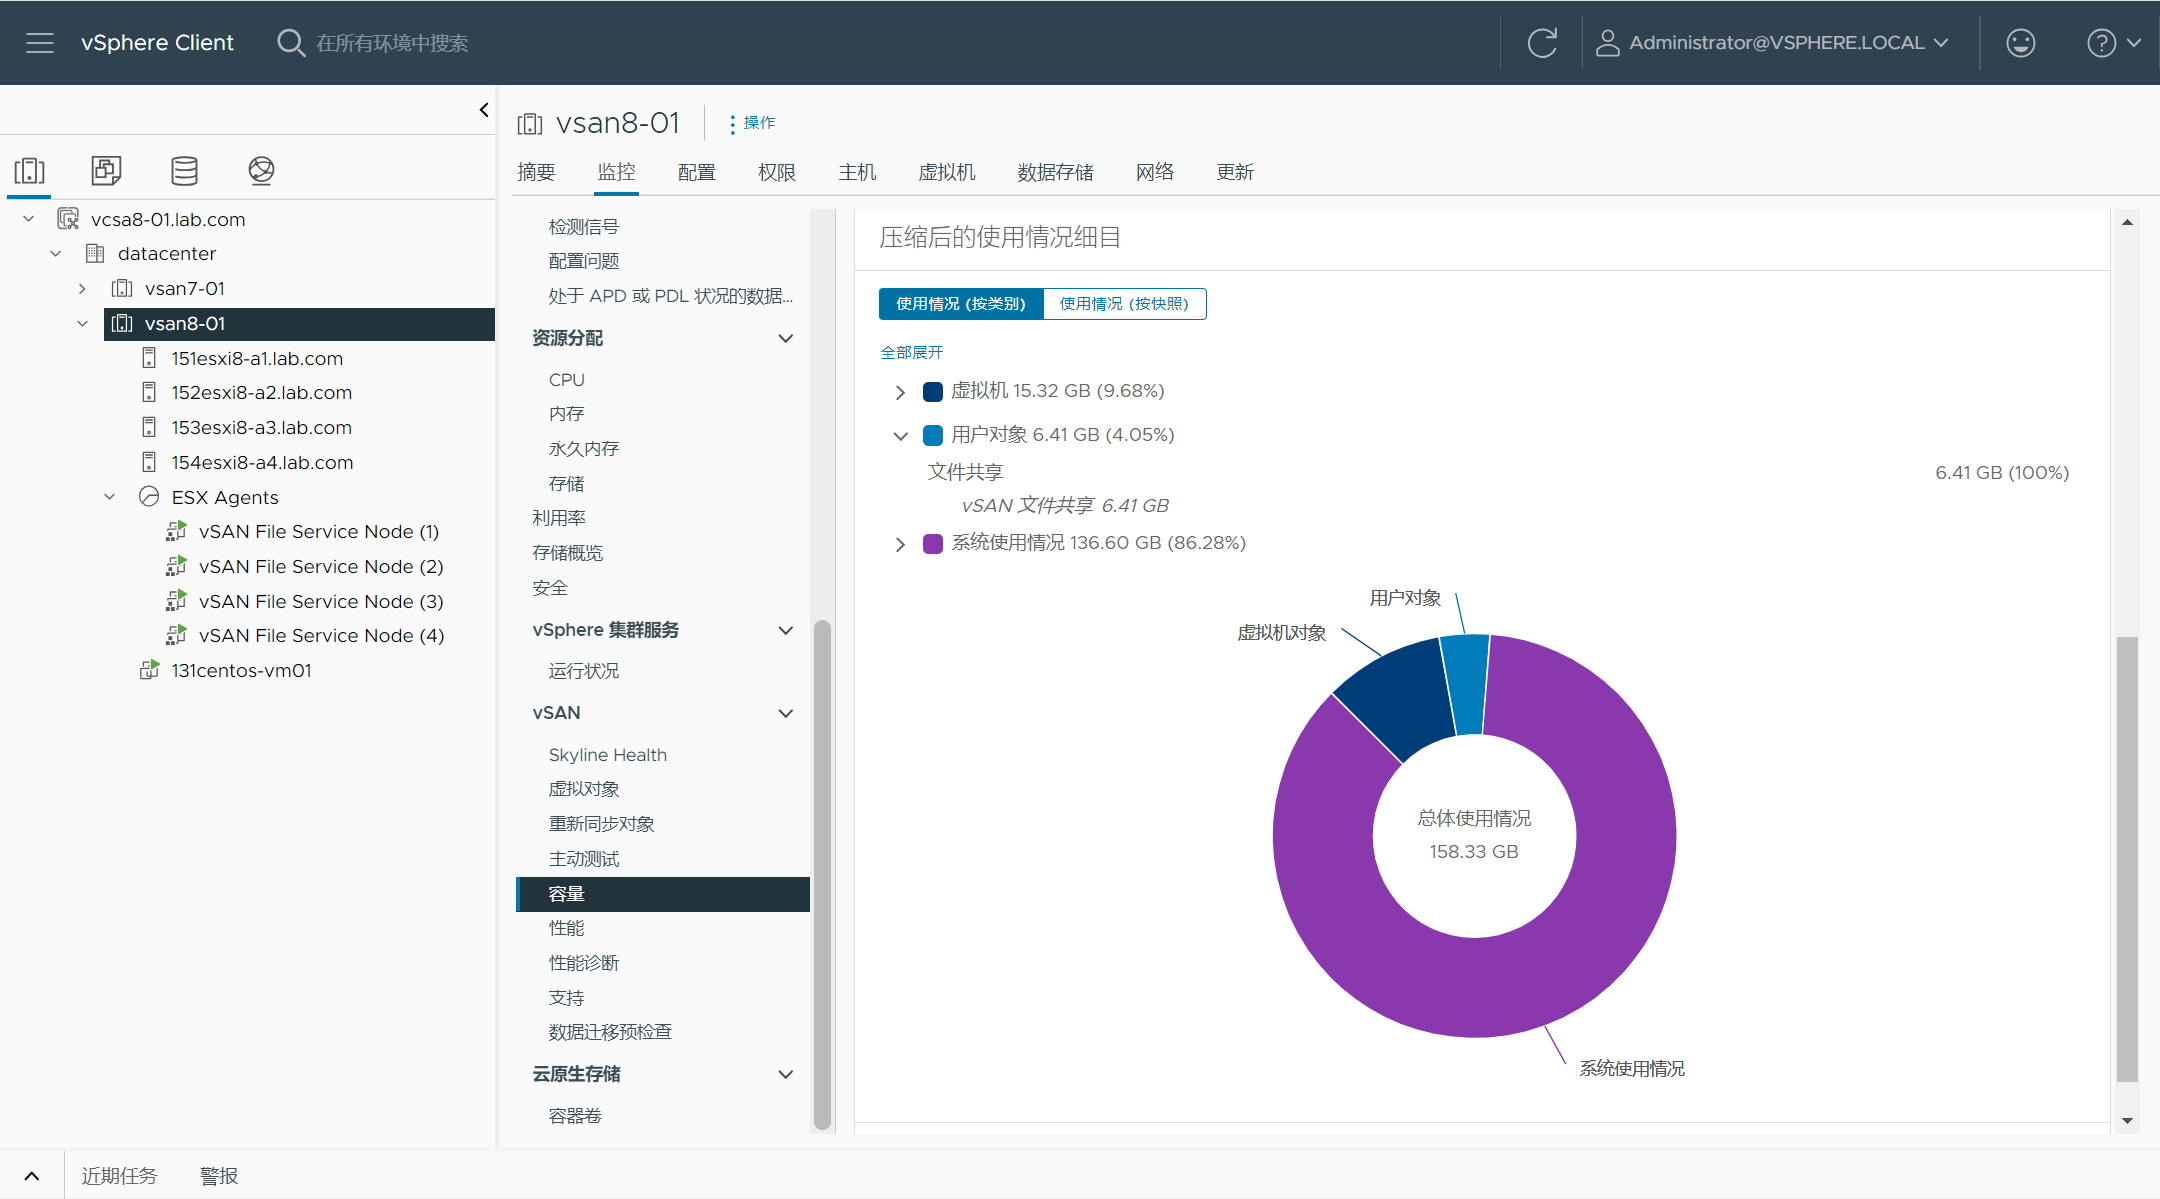Collapse the vSphere 集群服务 section
The height and width of the screenshot is (1199, 2160).
point(786,631)
